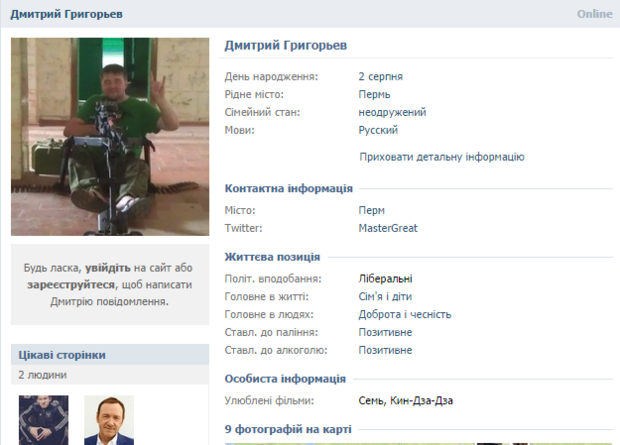Click marital status неодружений

tap(392, 112)
